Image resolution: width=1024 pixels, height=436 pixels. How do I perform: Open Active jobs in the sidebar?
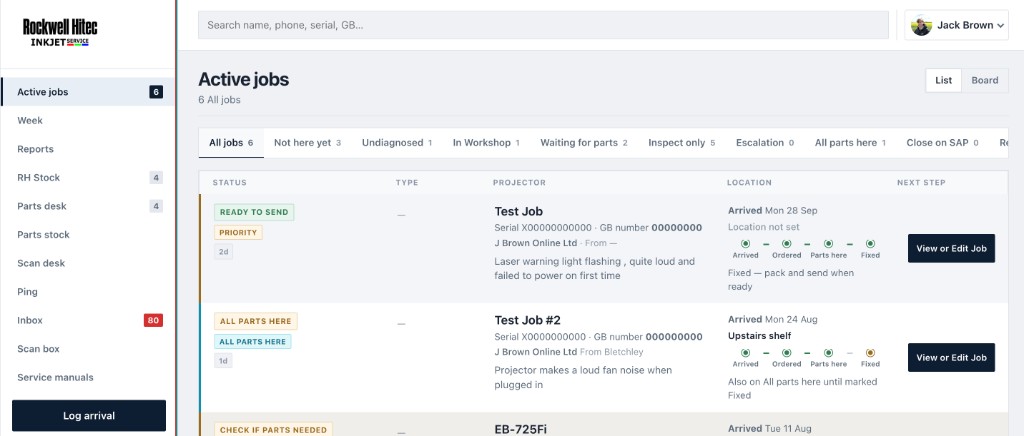click(88, 92)
